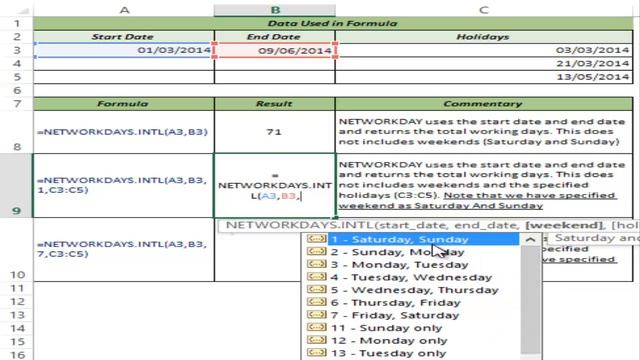This screenshot has height=360, width=640.
Task: Pick '7 - Friday, Saturday' option
Action: pyautogui.click(x=395, y=316)
